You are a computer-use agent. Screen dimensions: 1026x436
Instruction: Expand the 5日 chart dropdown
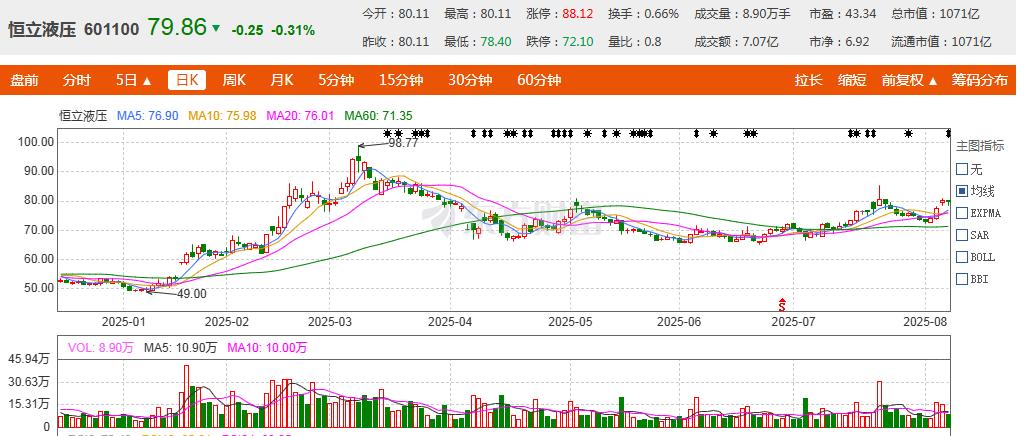point(133,81)
